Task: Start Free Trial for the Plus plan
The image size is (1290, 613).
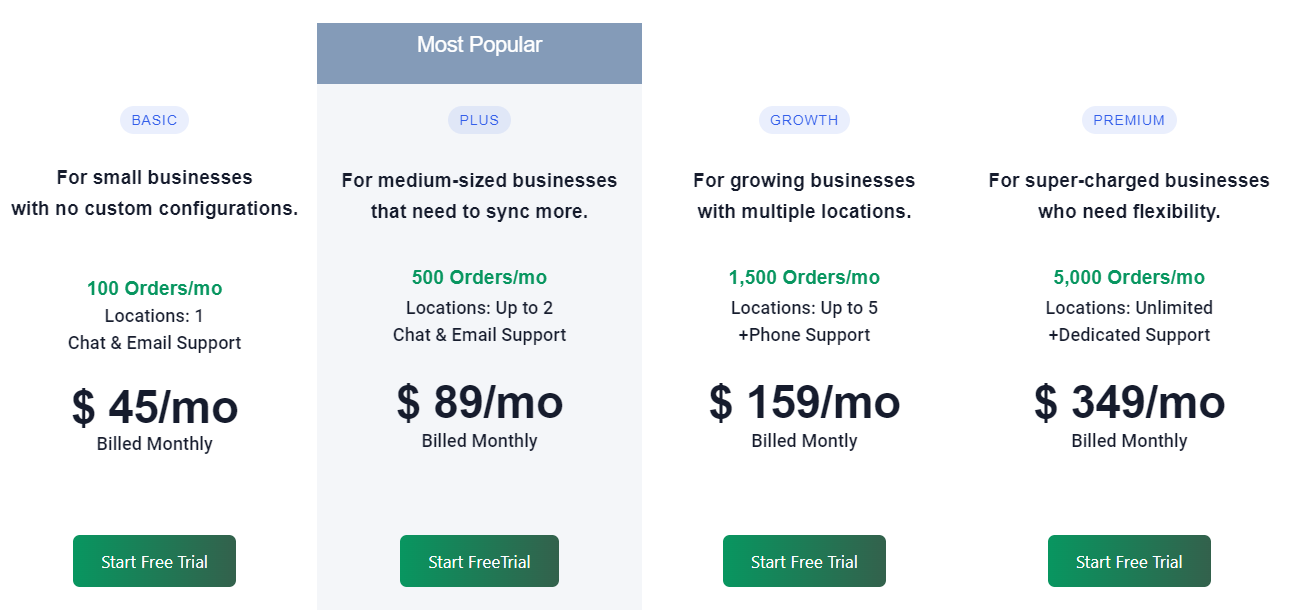Action: point(479,561)
